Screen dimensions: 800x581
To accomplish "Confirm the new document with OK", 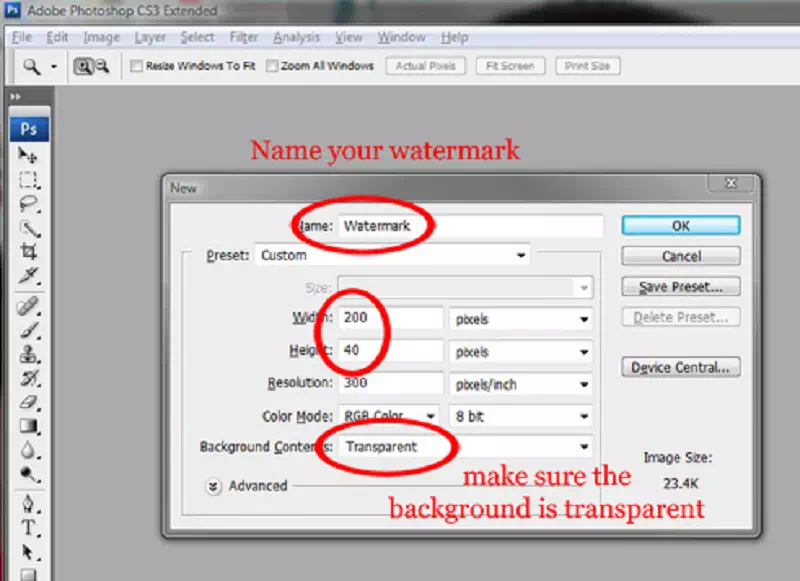I will coord(681,225).
